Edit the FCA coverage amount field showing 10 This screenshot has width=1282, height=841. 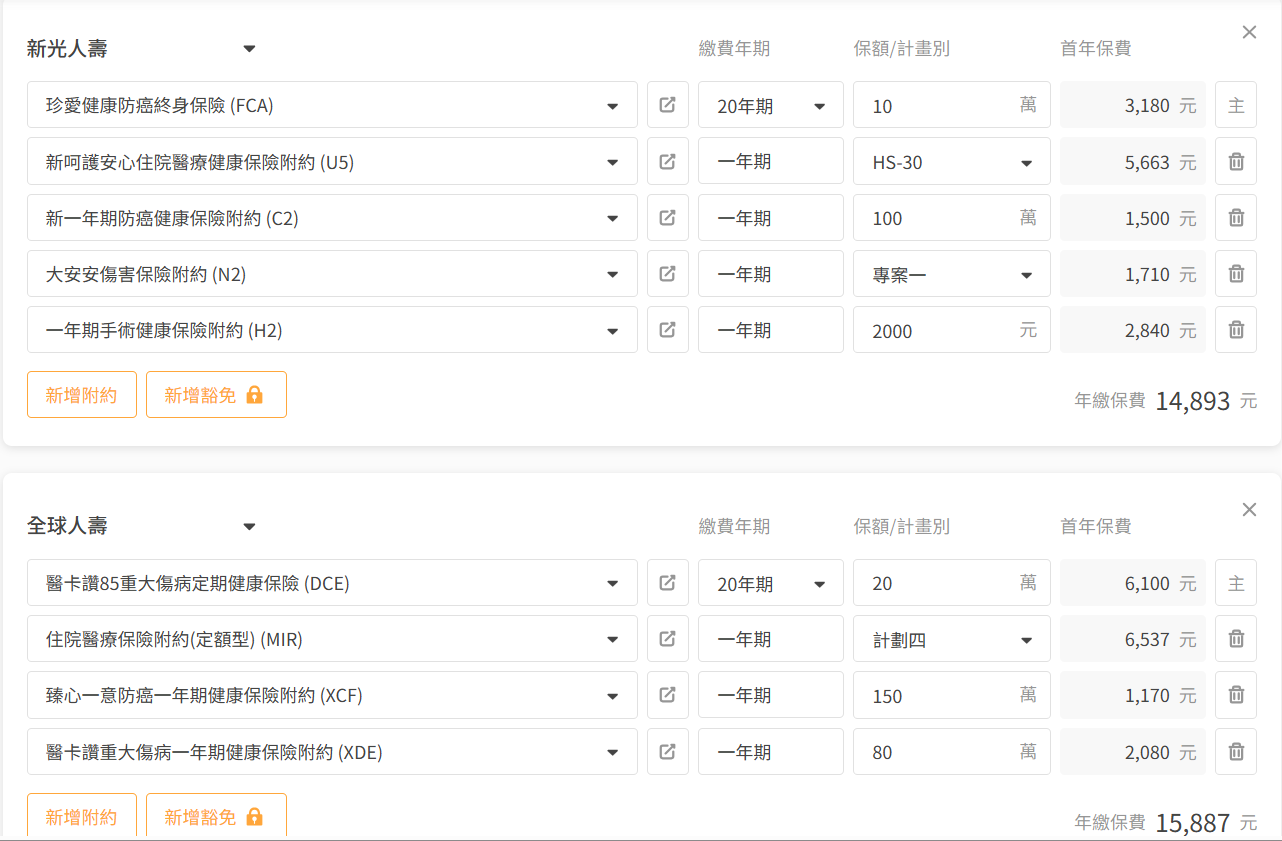coord(952,105)
